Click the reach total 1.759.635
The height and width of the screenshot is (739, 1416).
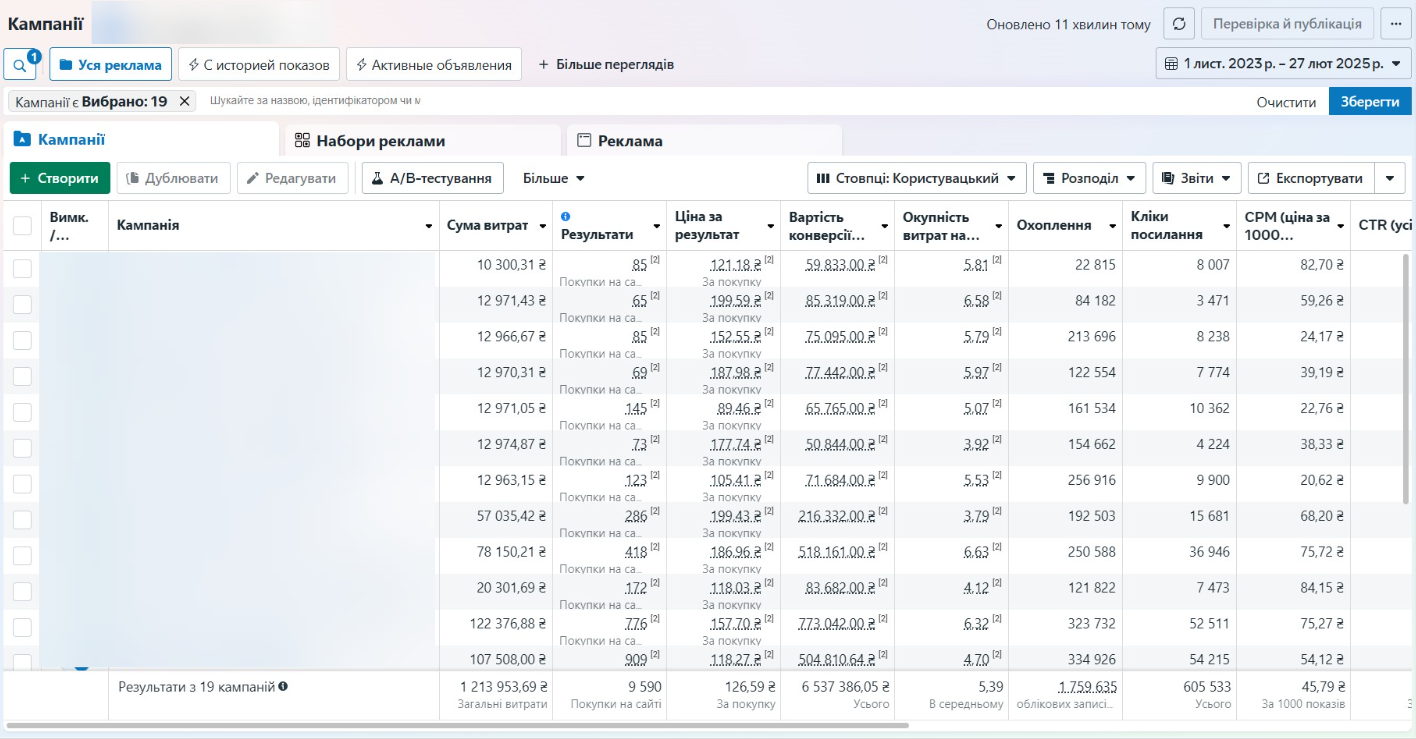1088,687
